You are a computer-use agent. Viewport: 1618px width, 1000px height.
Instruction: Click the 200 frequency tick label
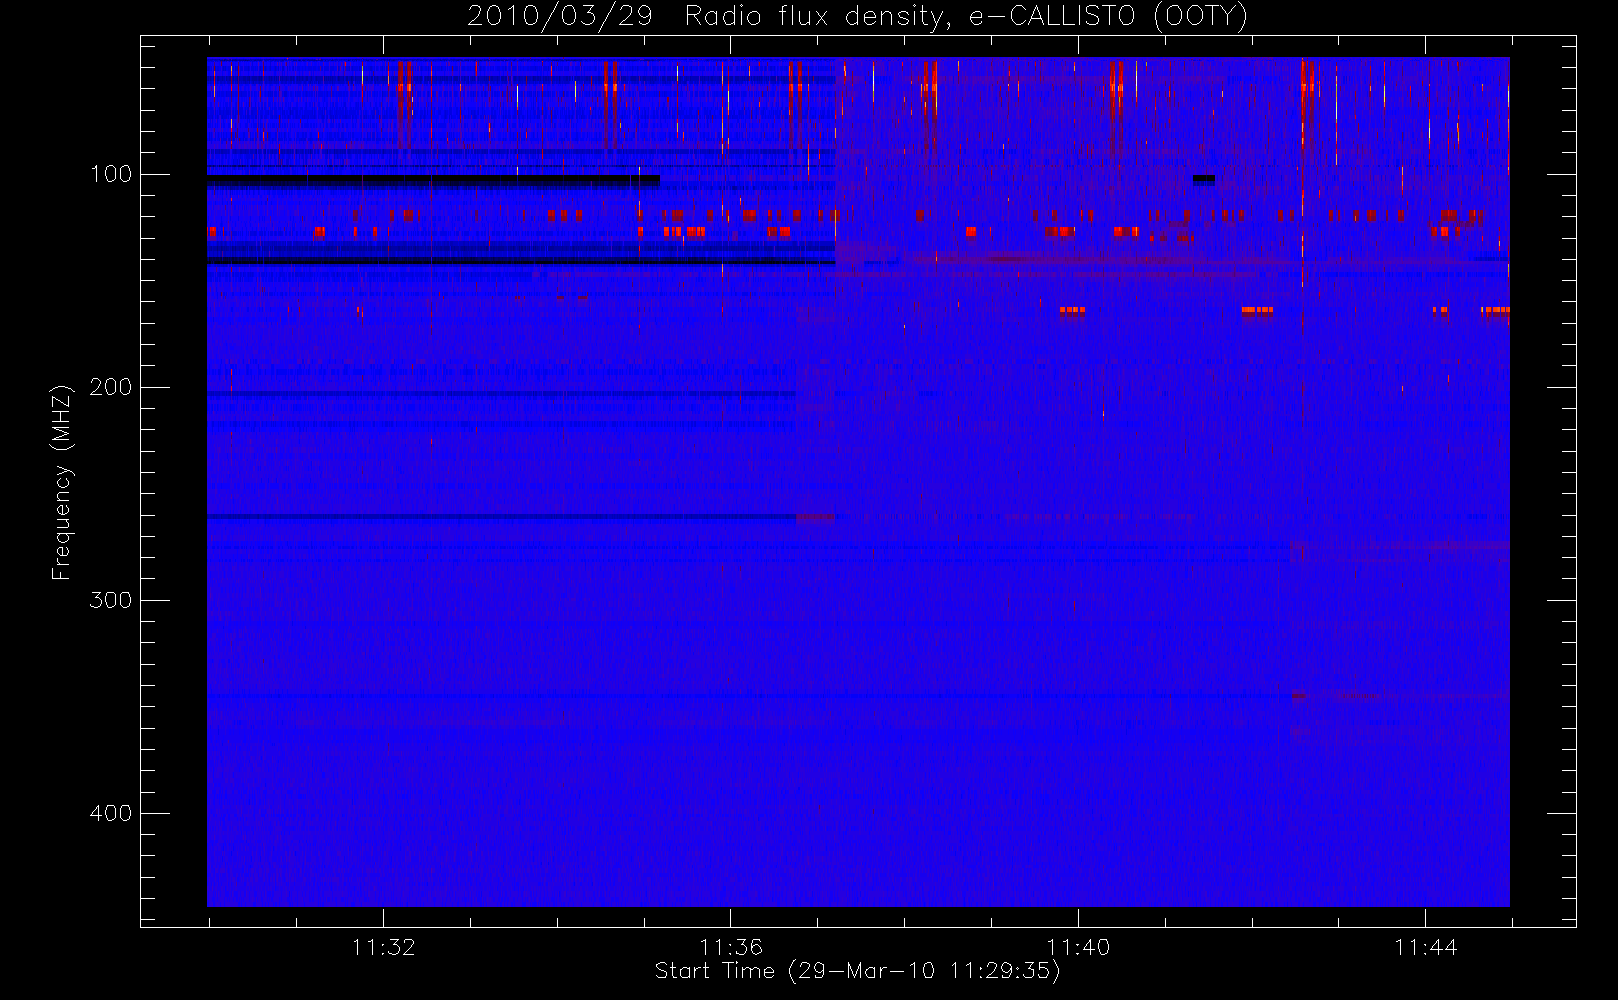(111, 387)
